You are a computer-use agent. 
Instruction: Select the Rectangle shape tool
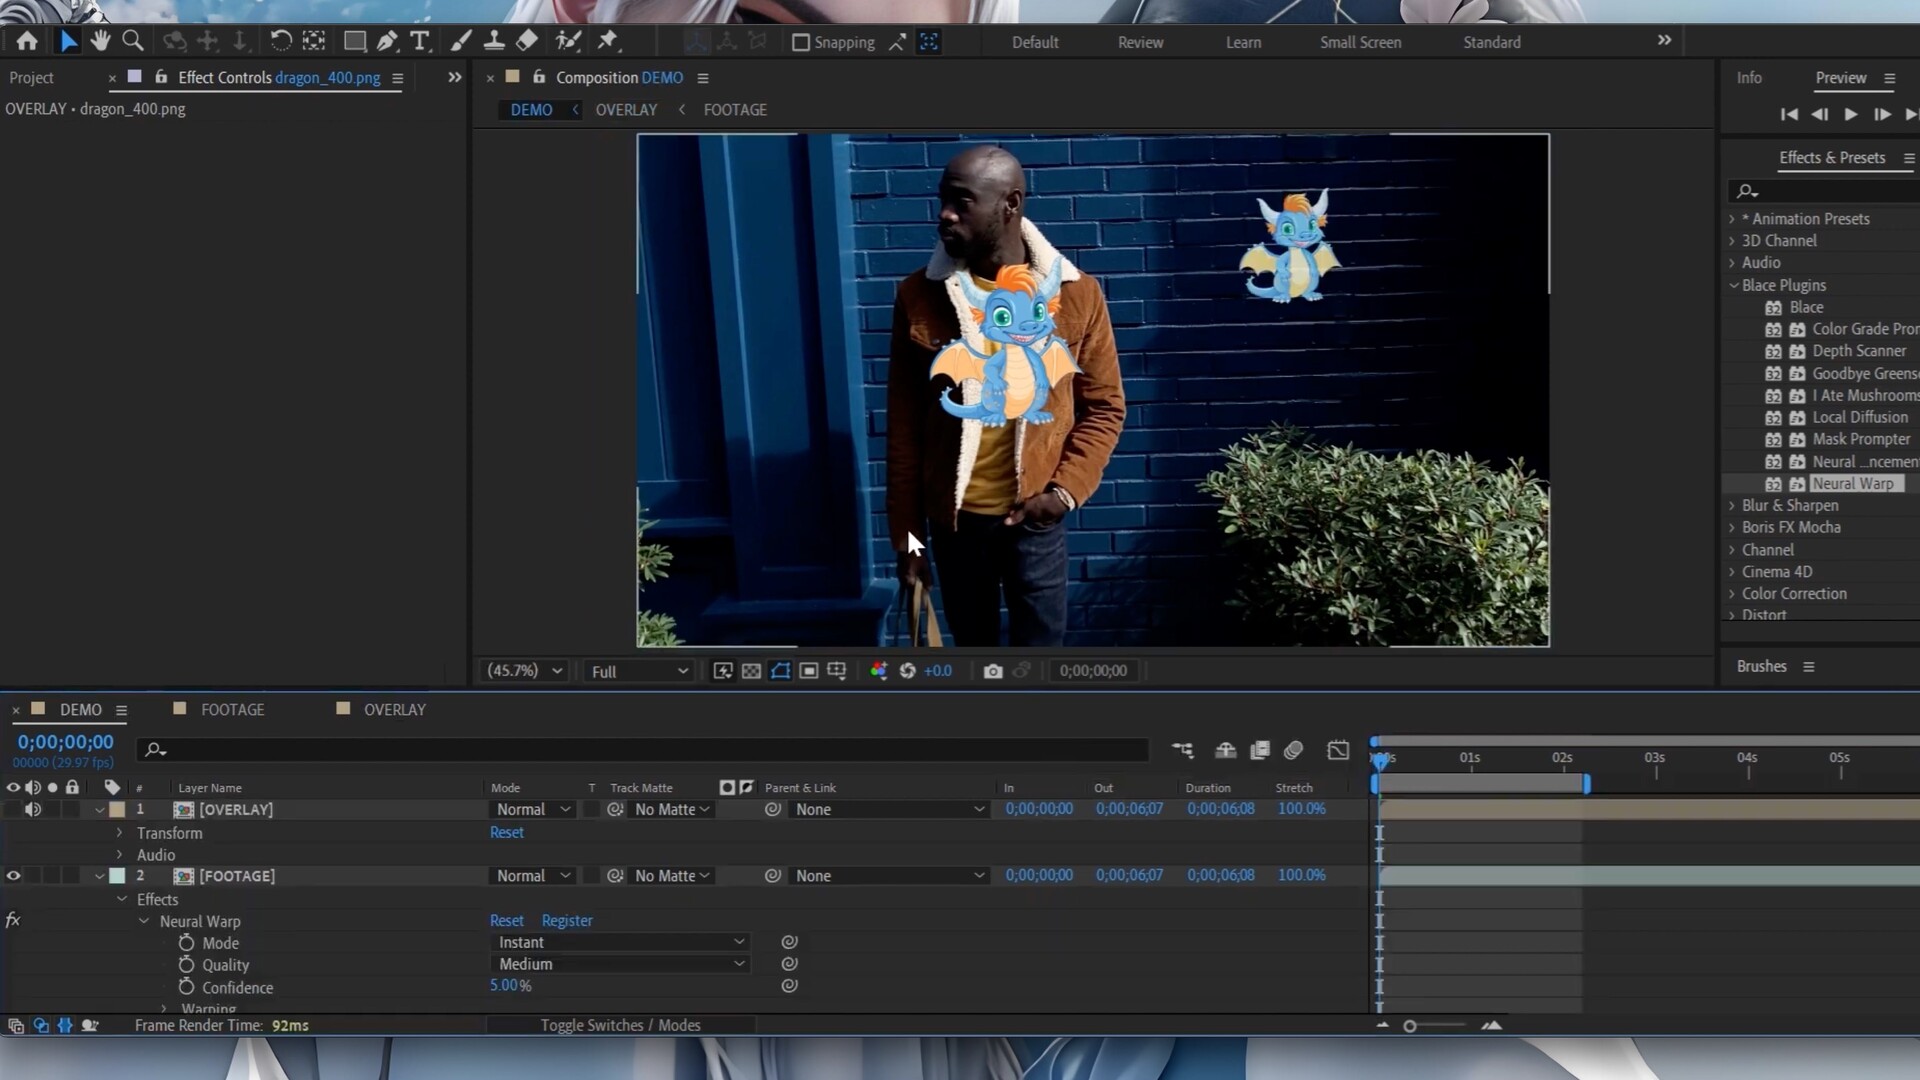(x=354, y=41)
